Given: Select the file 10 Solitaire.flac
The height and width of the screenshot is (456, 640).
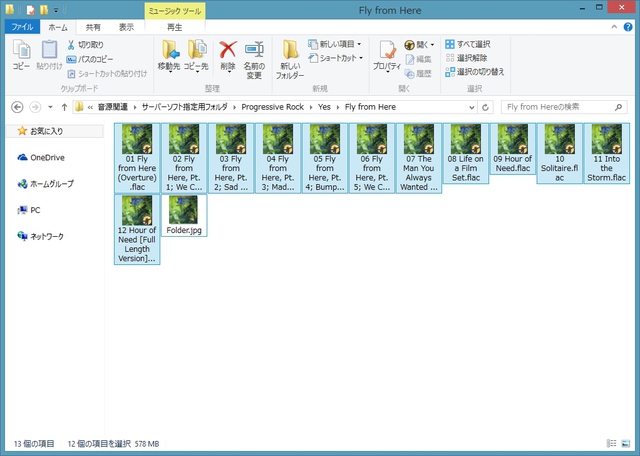Looking at the screenshot, I should coord(560,153).
